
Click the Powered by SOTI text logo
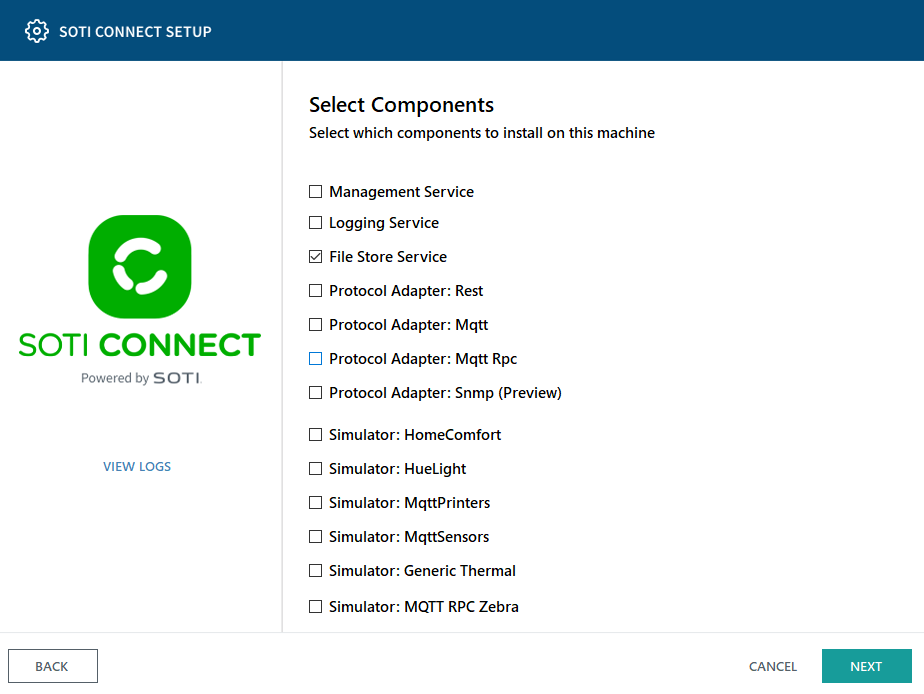[x=141, y=378]
